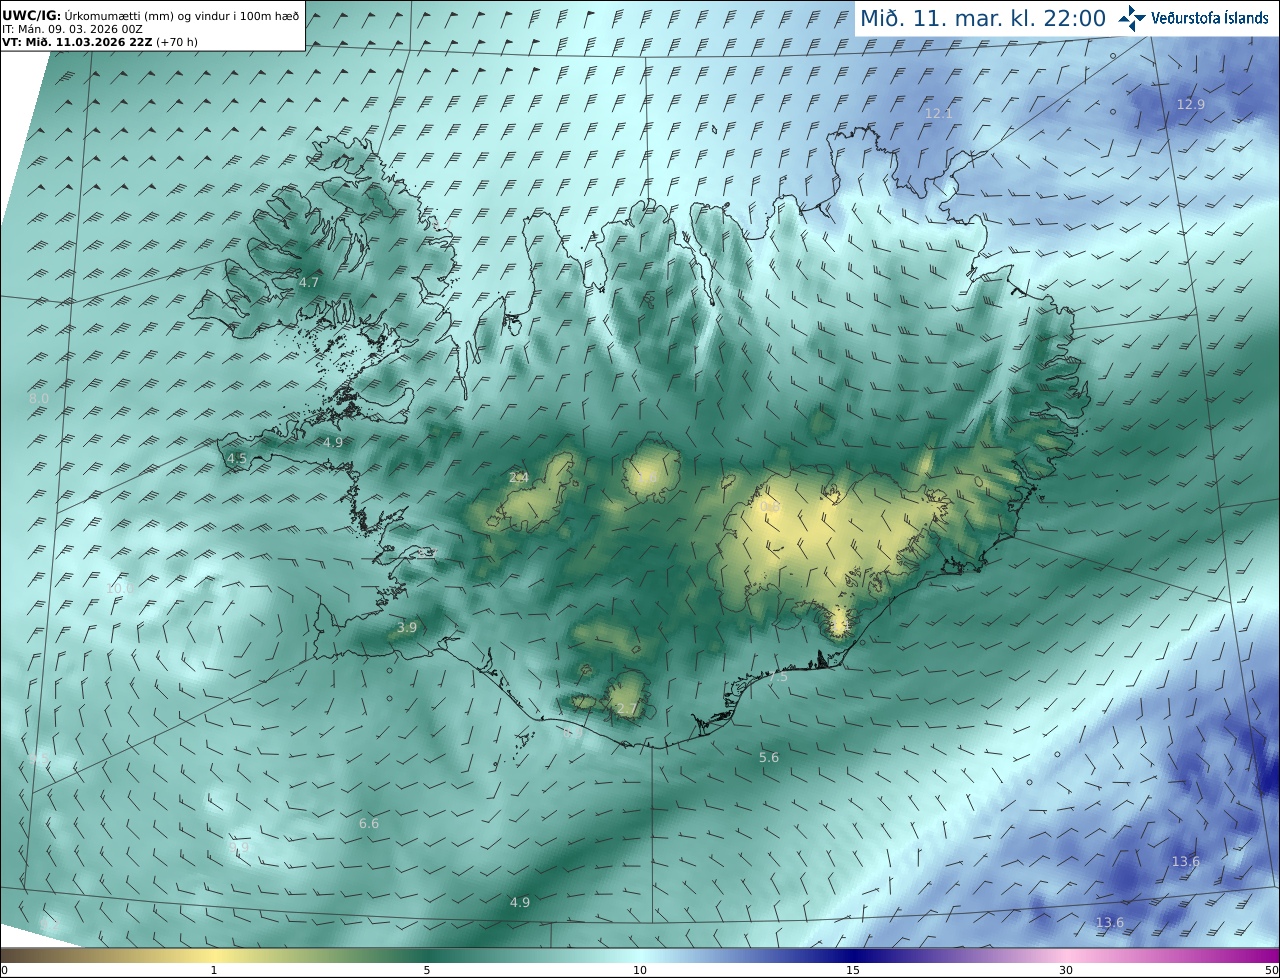Click the 2.4 value label on the map
1280x978 pixels.
coord(519,478)
